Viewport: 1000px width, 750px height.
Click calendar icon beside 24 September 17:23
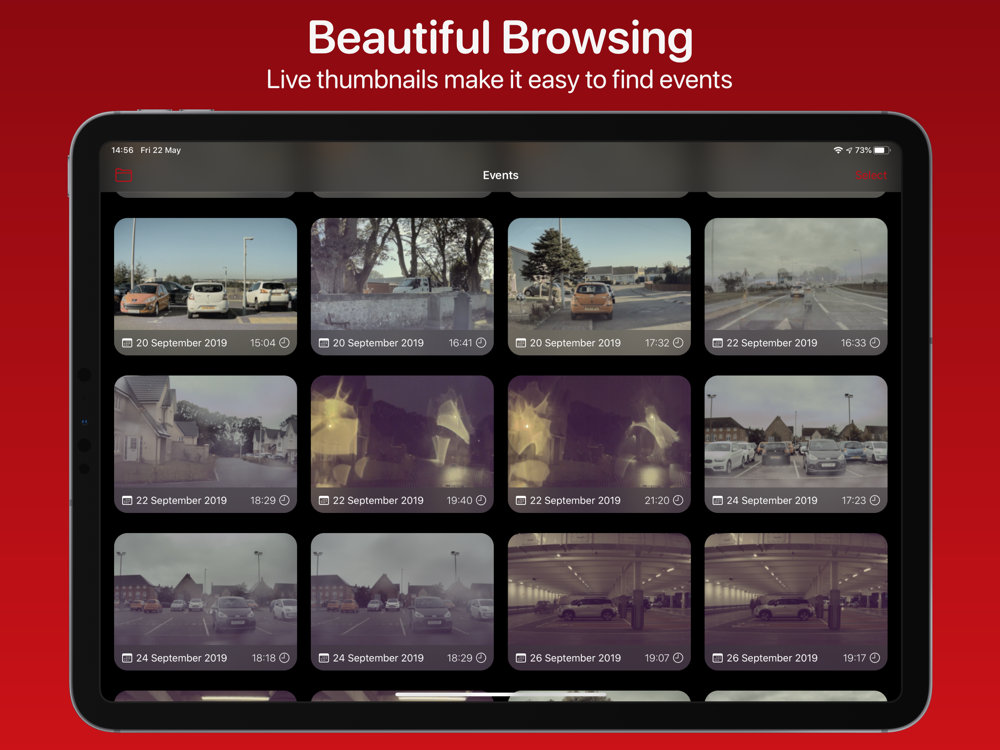pyautogui.click(x=717, y=501)
